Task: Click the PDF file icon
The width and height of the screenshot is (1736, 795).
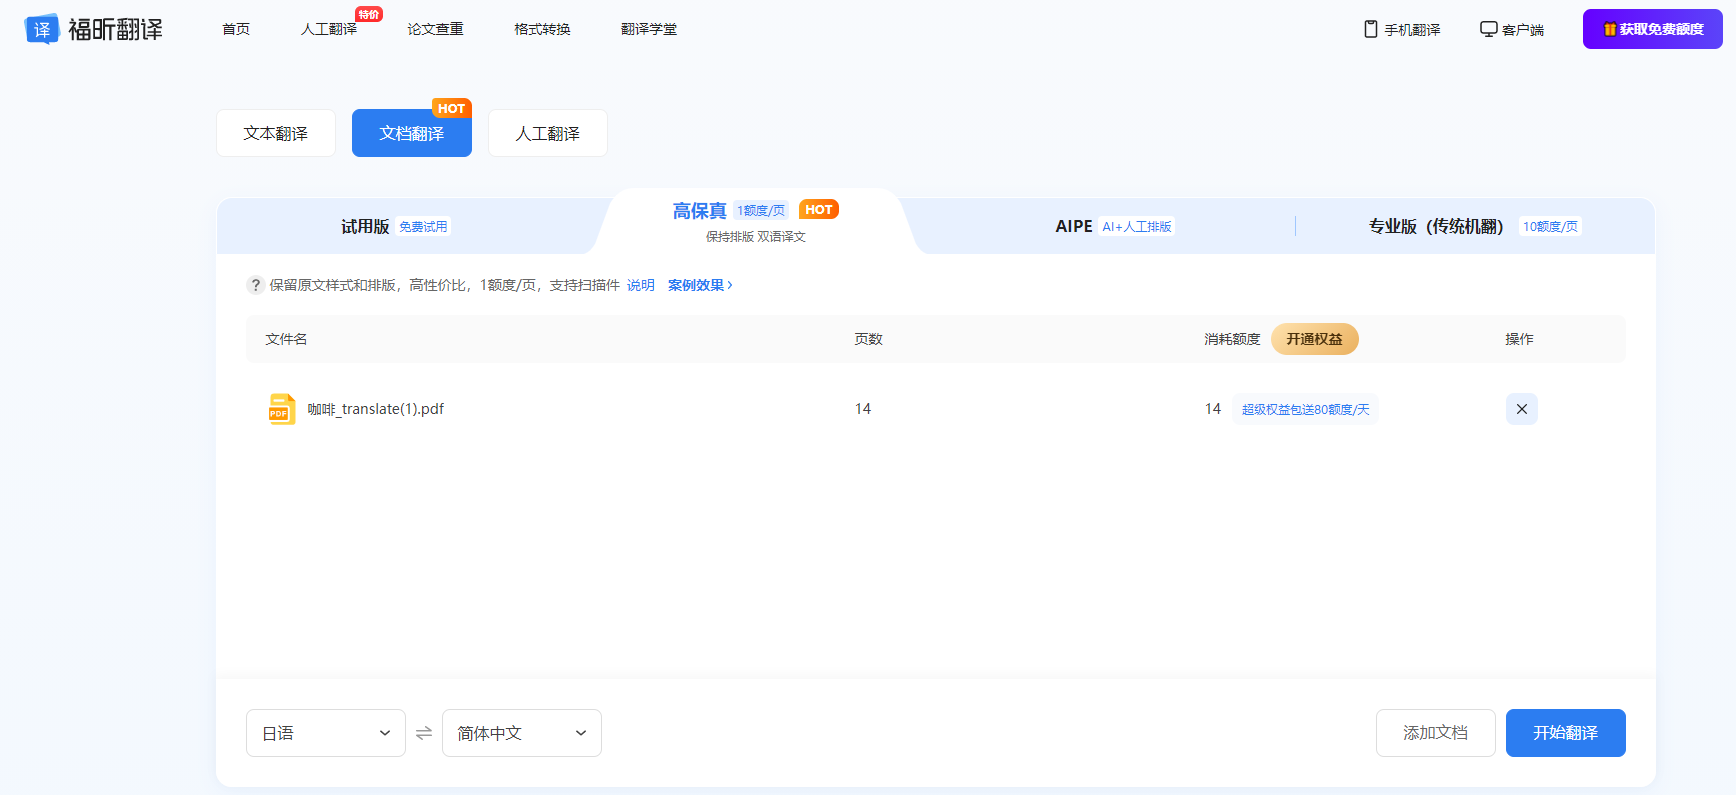Action: (282, 409)
